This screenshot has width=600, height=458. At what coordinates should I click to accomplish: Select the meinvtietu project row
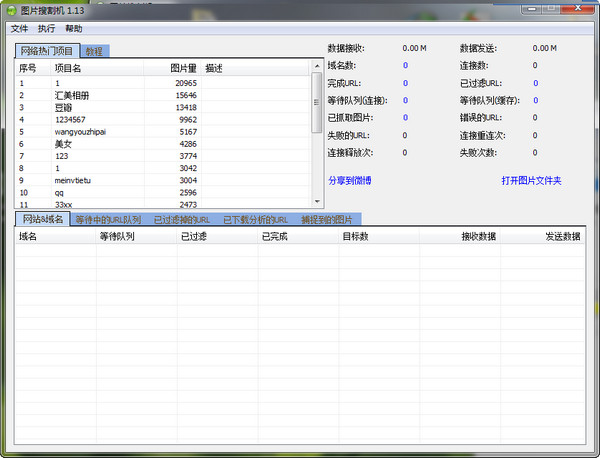[163, 180]
